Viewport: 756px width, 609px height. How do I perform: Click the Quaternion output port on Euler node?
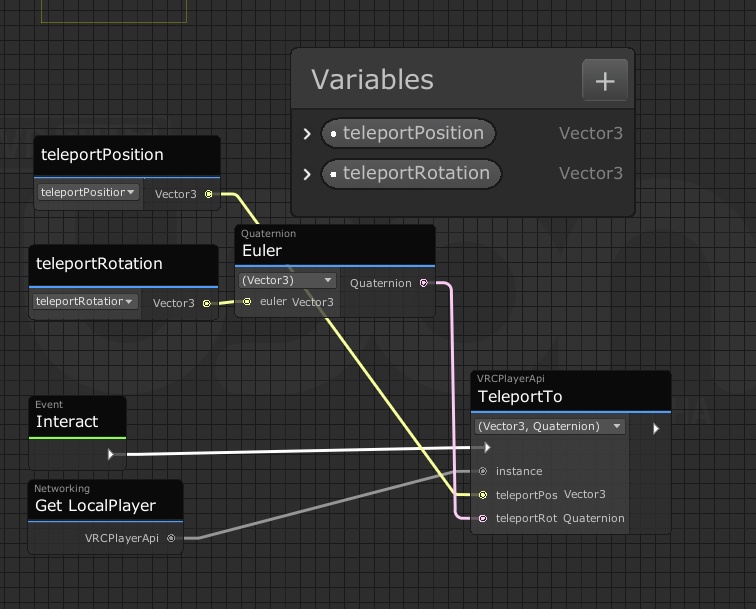tap(424, 283)
